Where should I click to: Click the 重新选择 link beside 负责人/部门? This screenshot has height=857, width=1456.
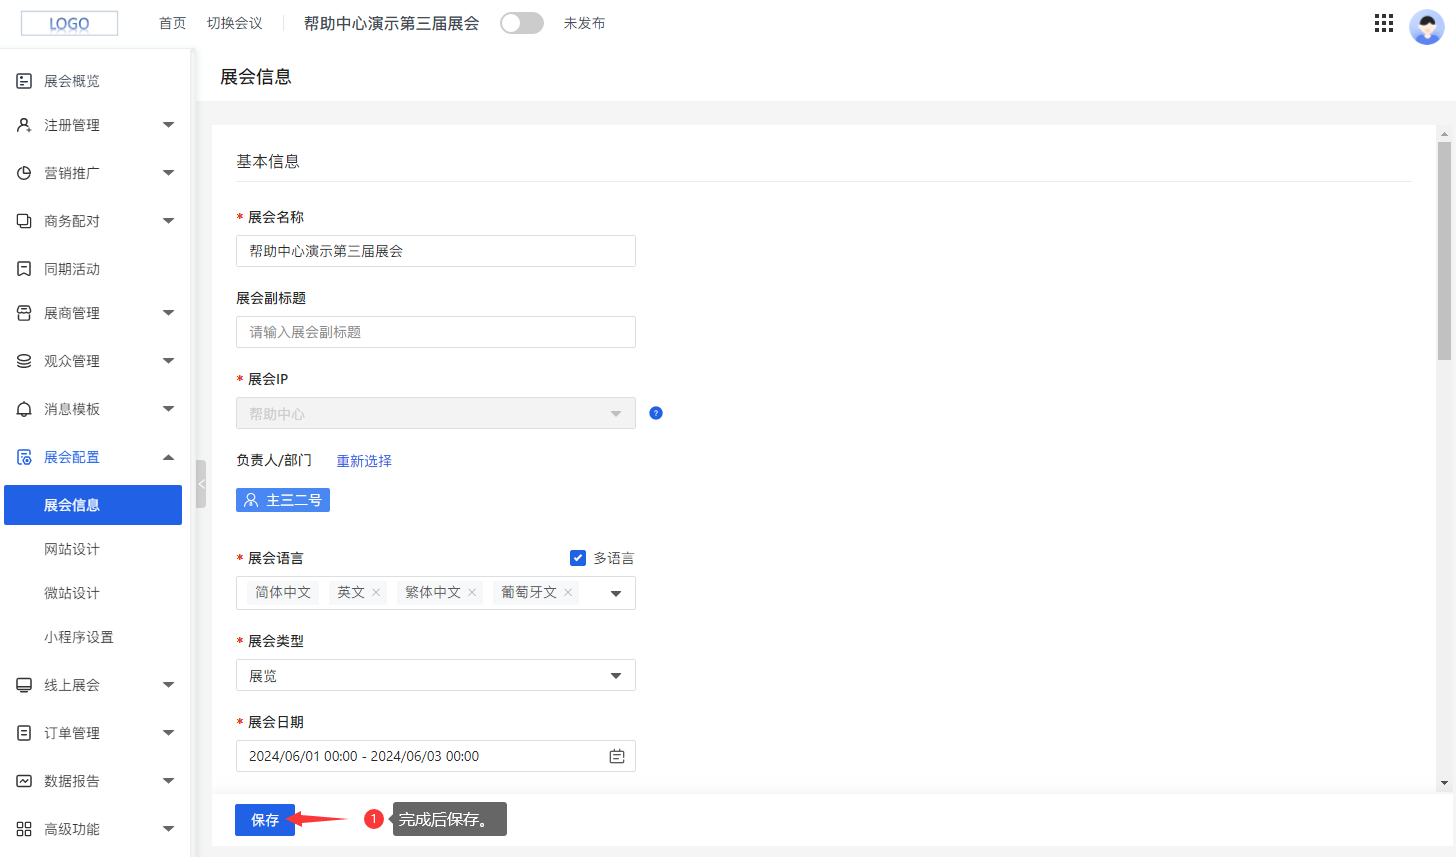tap(364, 460)
